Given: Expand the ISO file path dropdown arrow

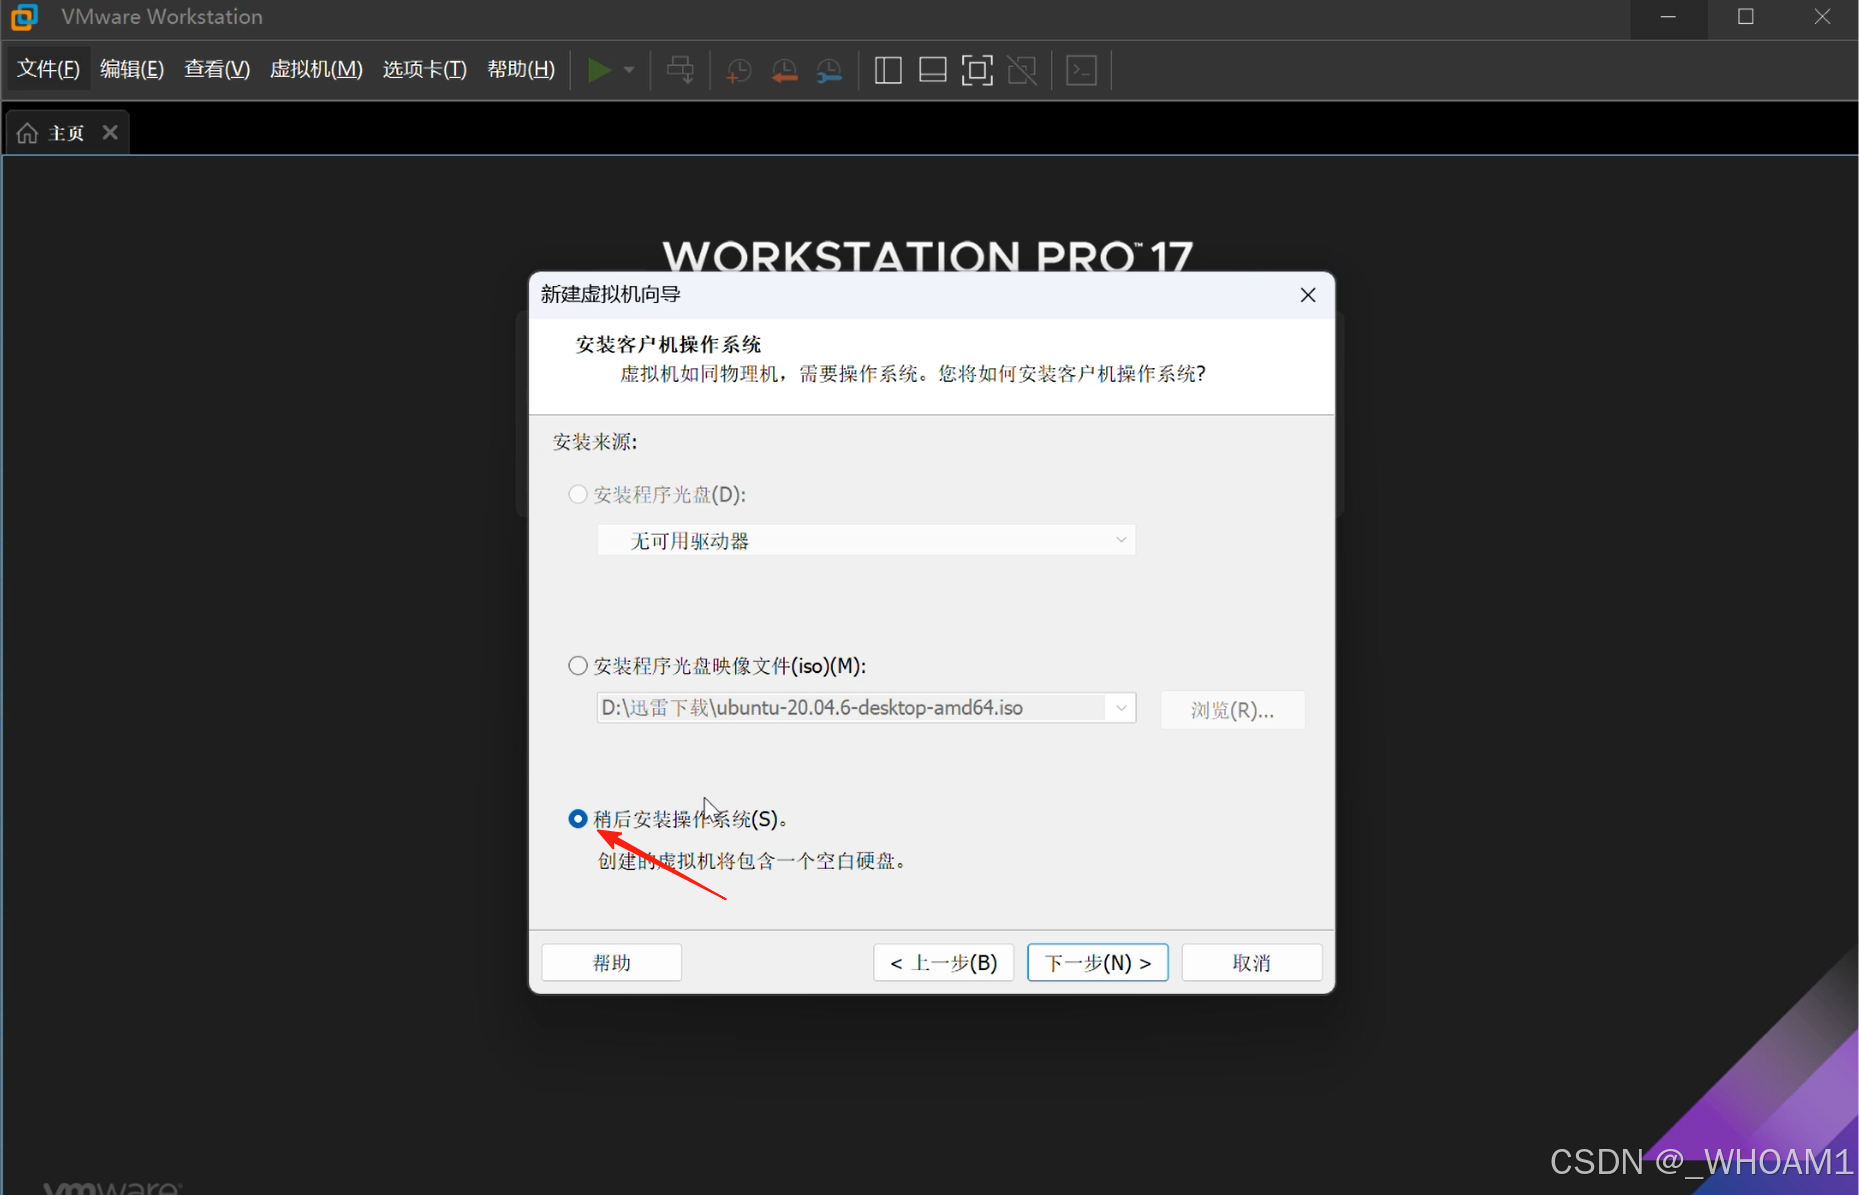Looking at the screenshot, I should pos(1121,707).
